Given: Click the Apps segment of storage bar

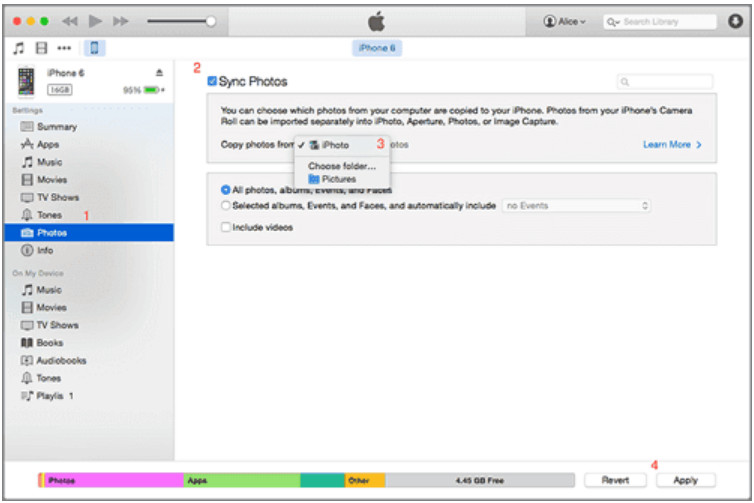Looking at the screenshot, I should (x=242, y=480).
